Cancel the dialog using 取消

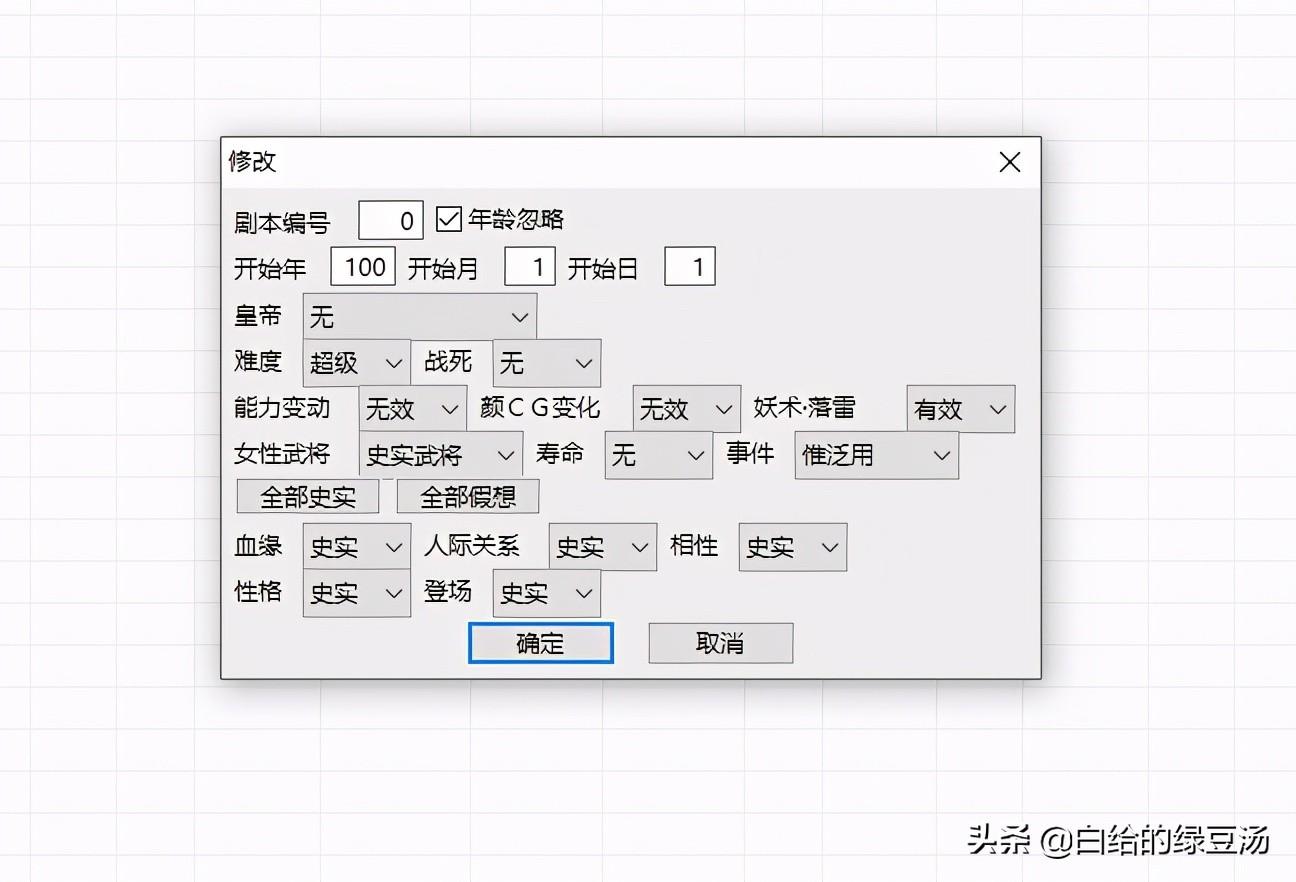[x=720, y=643]
